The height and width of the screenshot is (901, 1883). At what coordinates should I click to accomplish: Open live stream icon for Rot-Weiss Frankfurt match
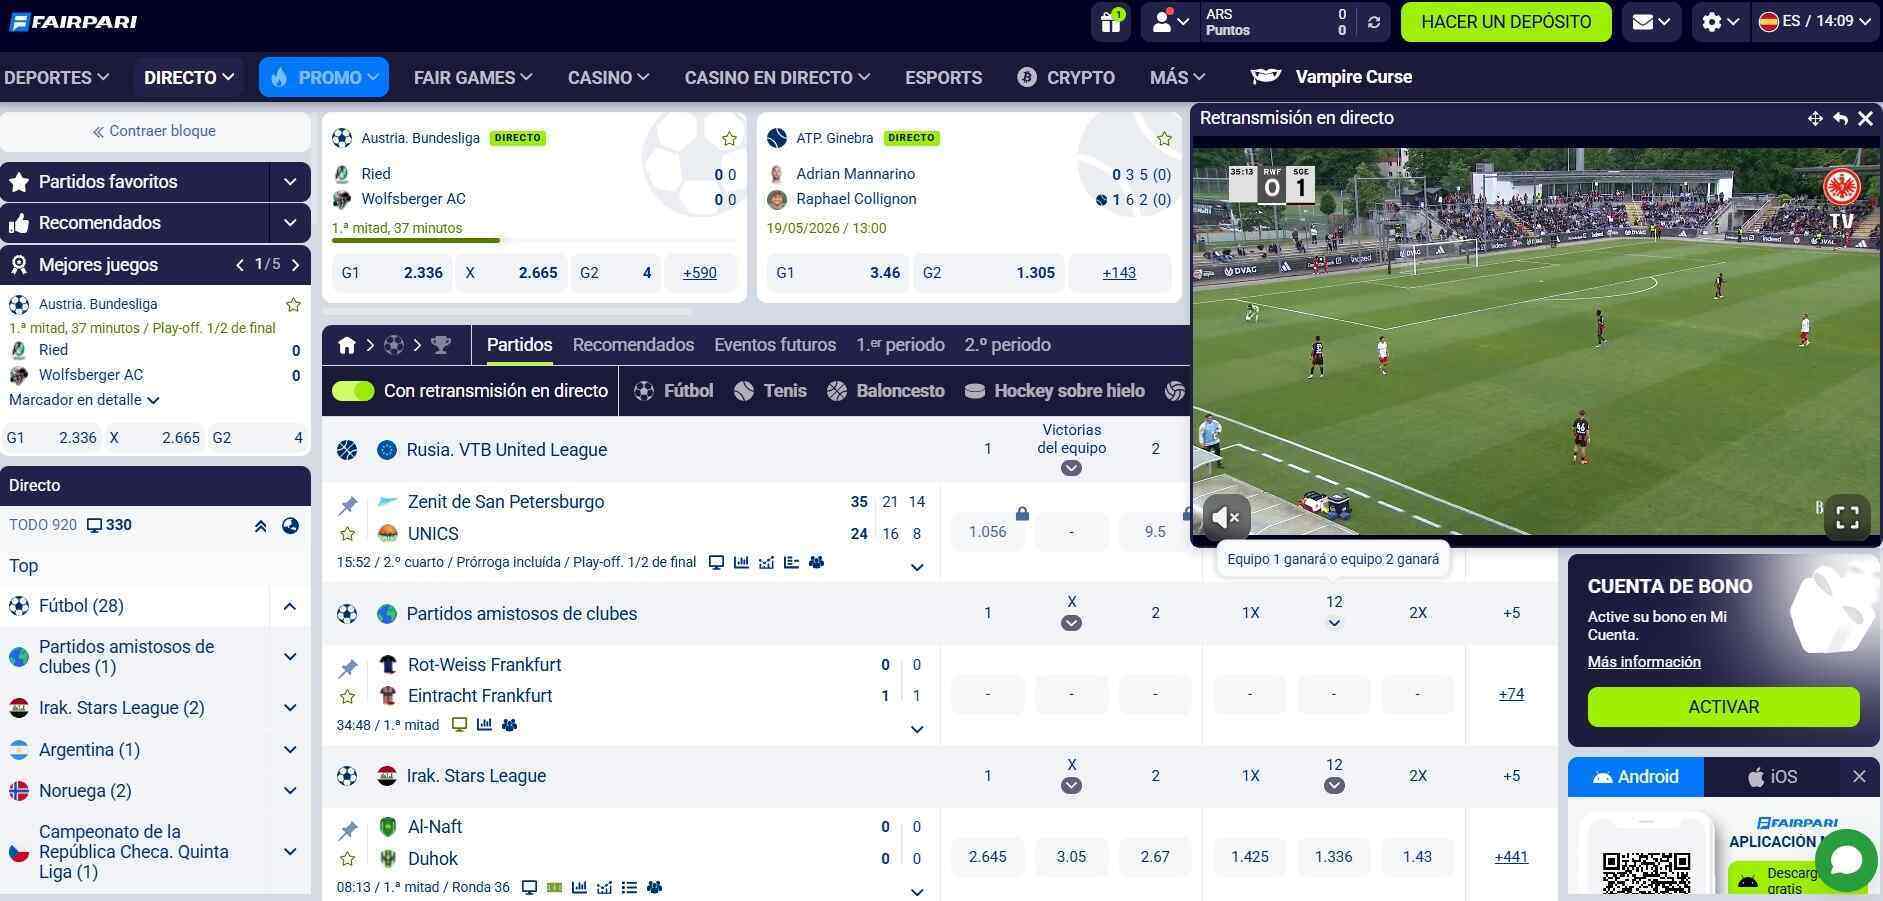(x=460, y=725)
